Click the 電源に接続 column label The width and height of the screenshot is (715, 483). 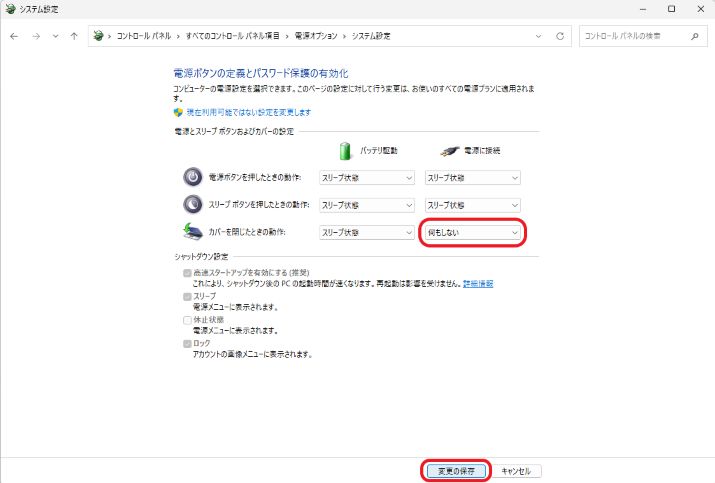[x=482, y=151]
